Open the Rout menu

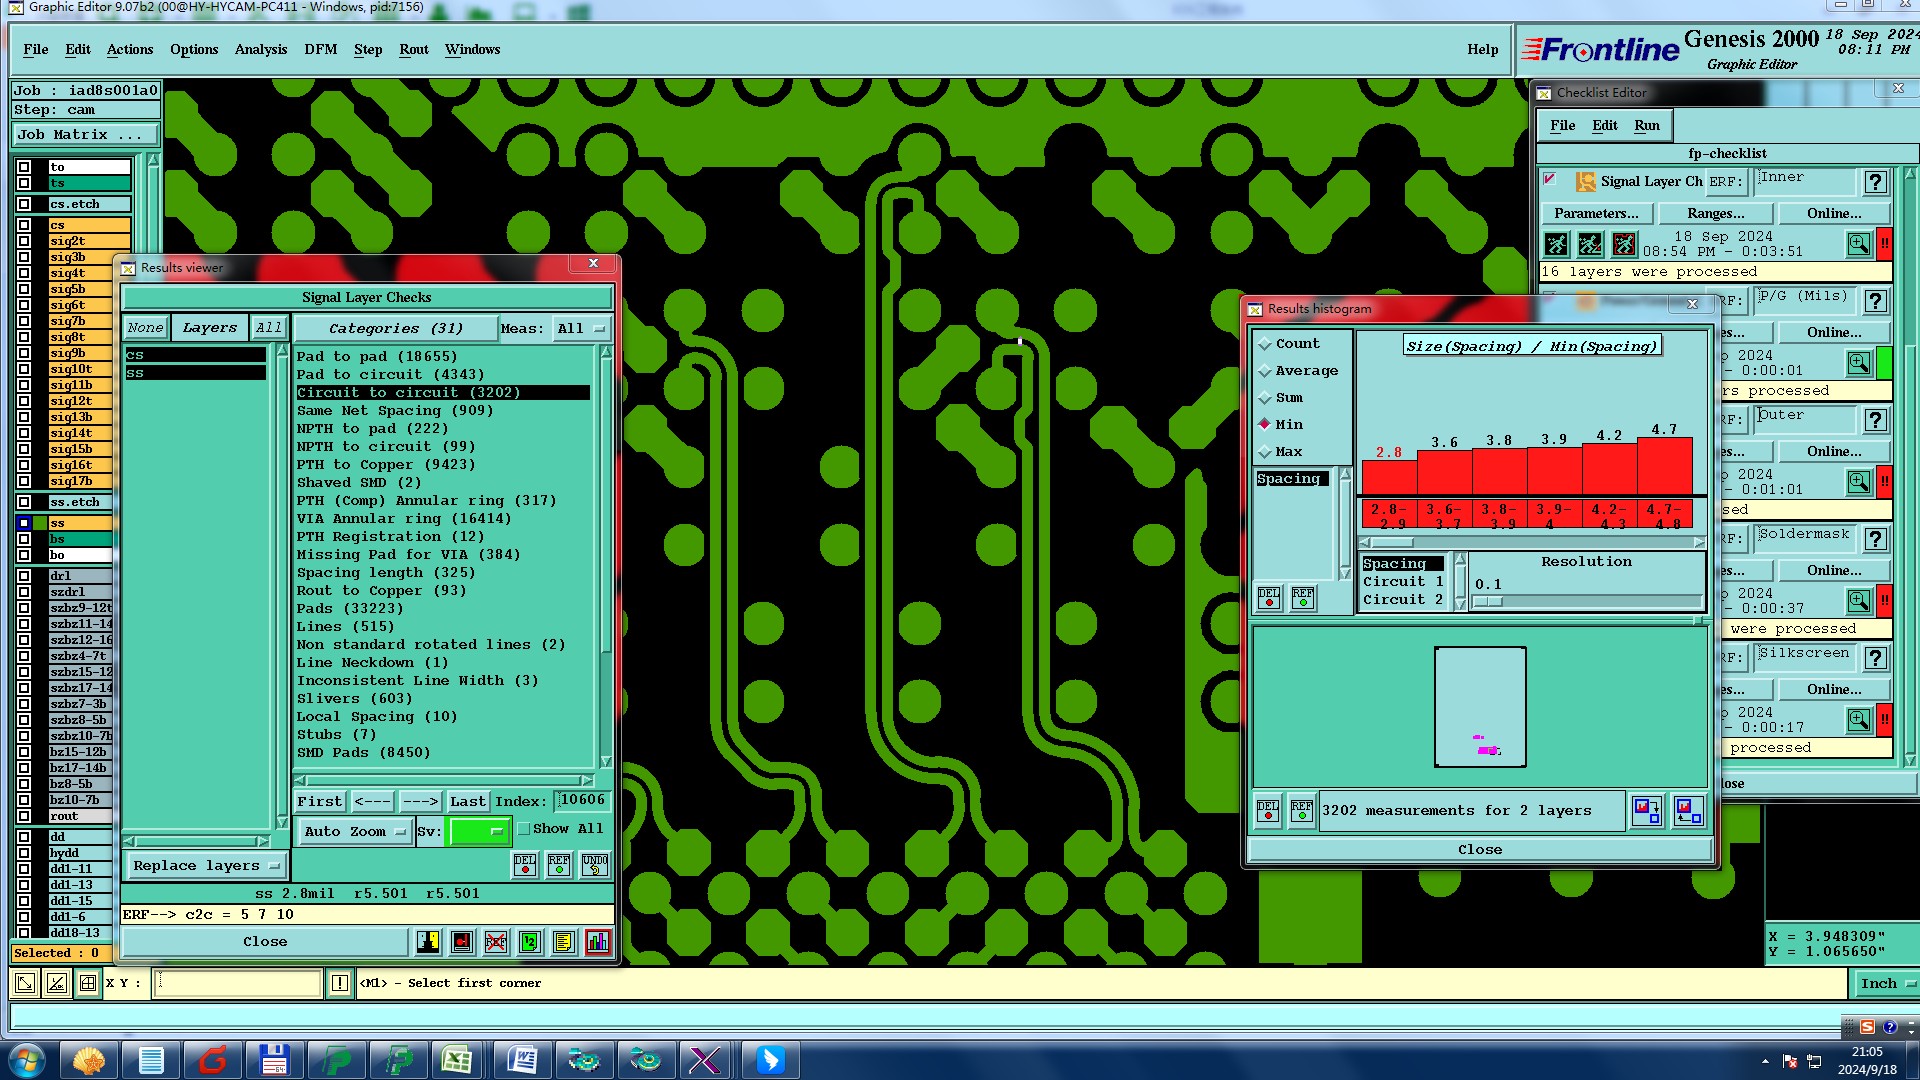tap(414, 49)
